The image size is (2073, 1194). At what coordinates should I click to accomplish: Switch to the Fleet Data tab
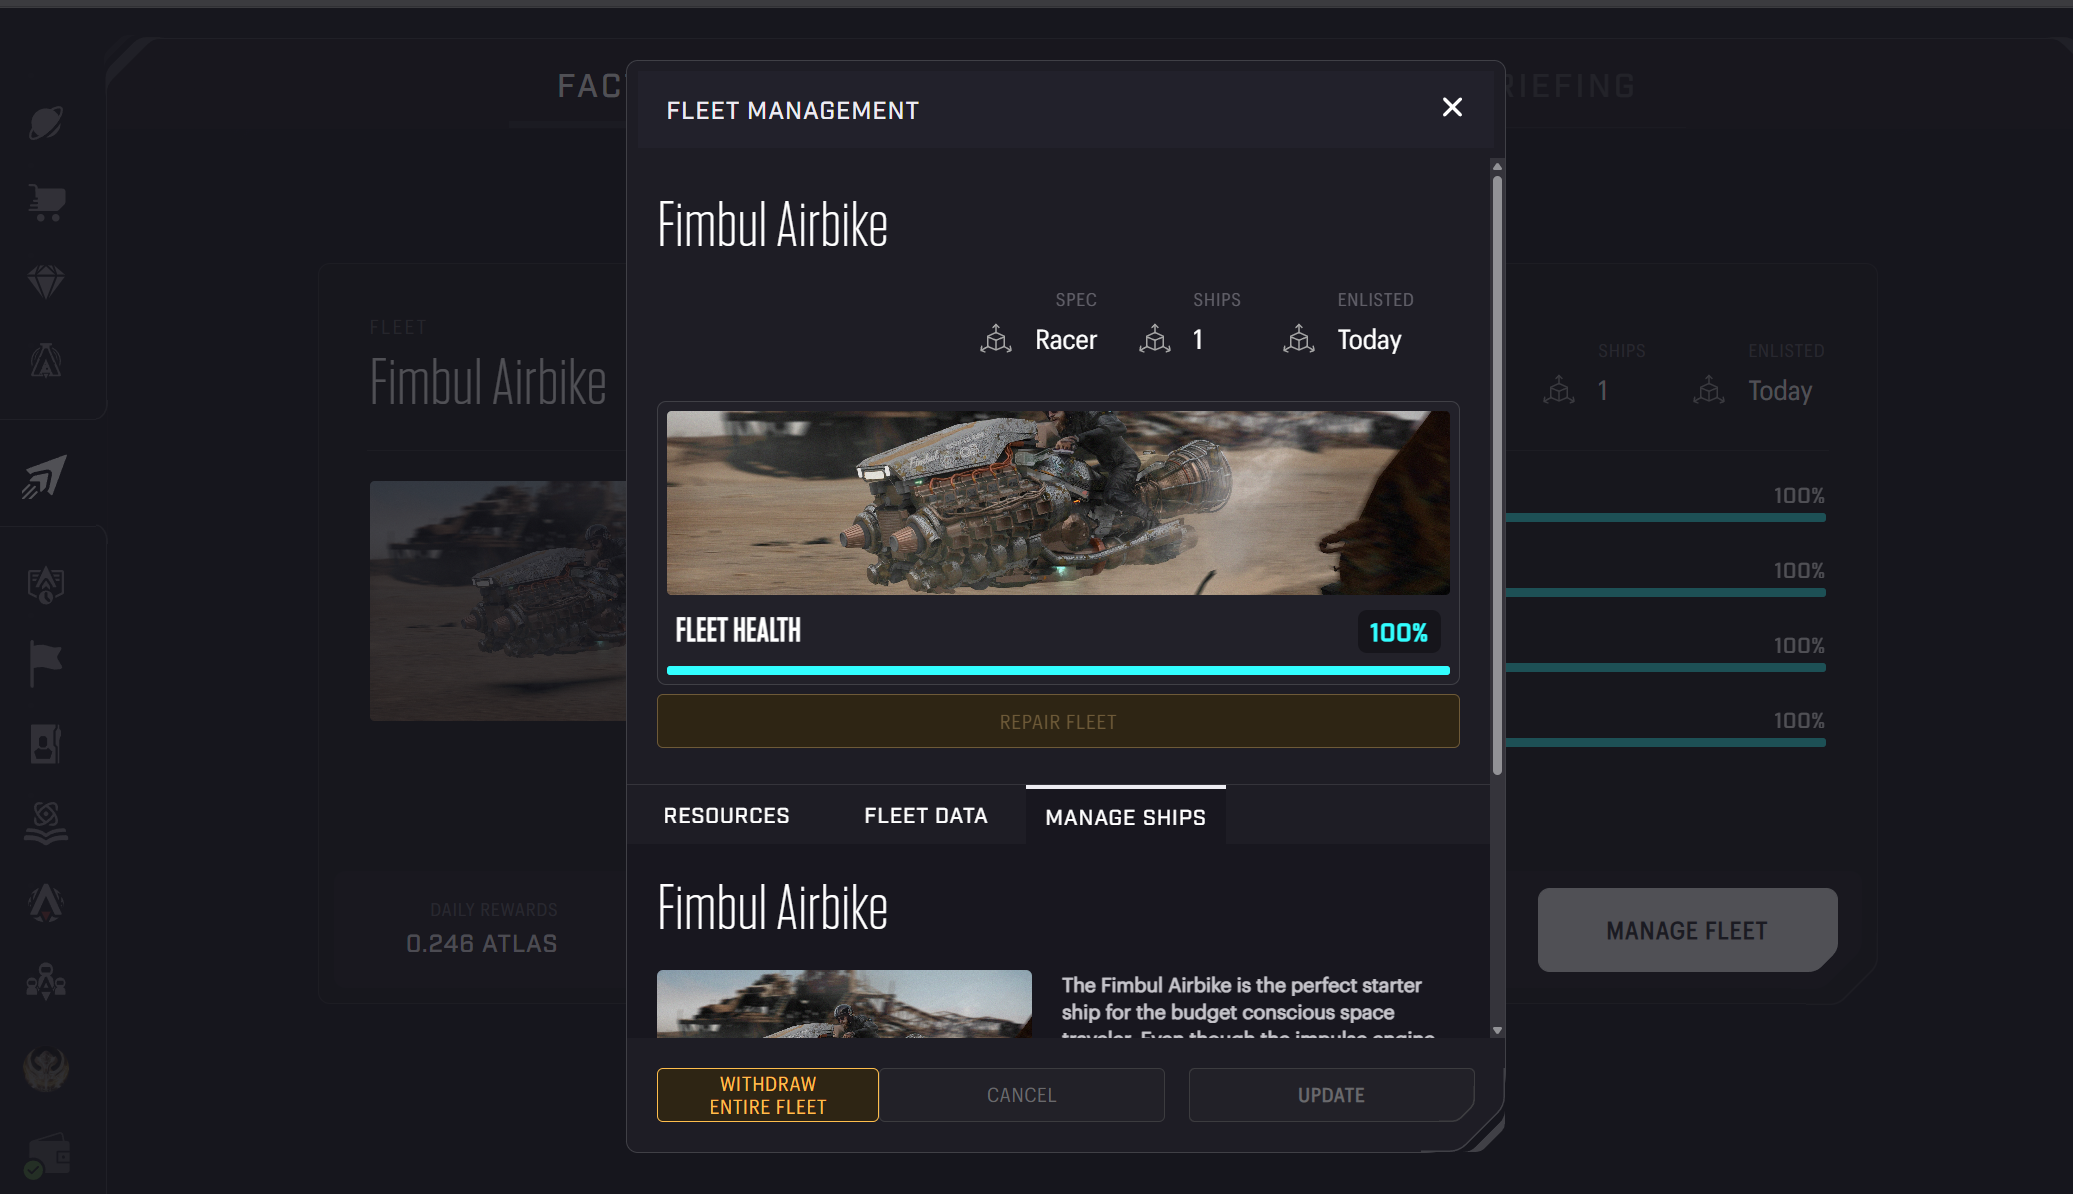click(926, 816)
